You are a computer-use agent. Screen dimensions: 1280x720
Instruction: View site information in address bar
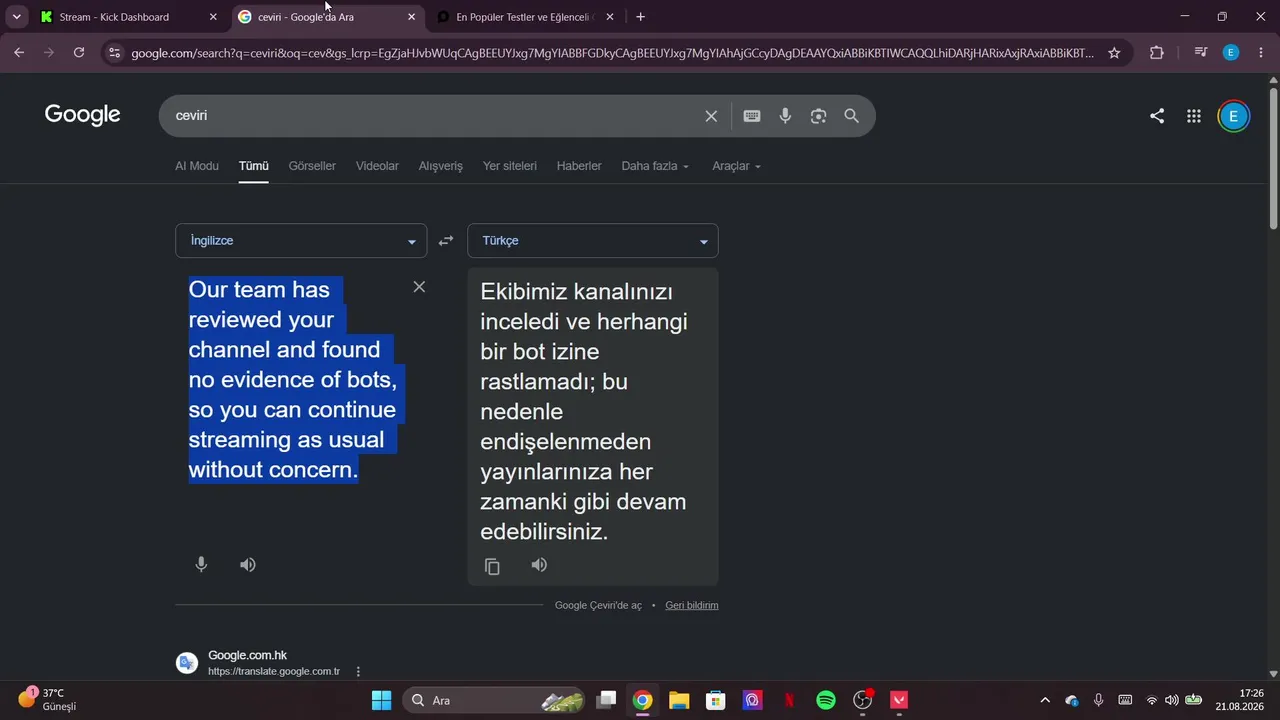tap(114, 53)
